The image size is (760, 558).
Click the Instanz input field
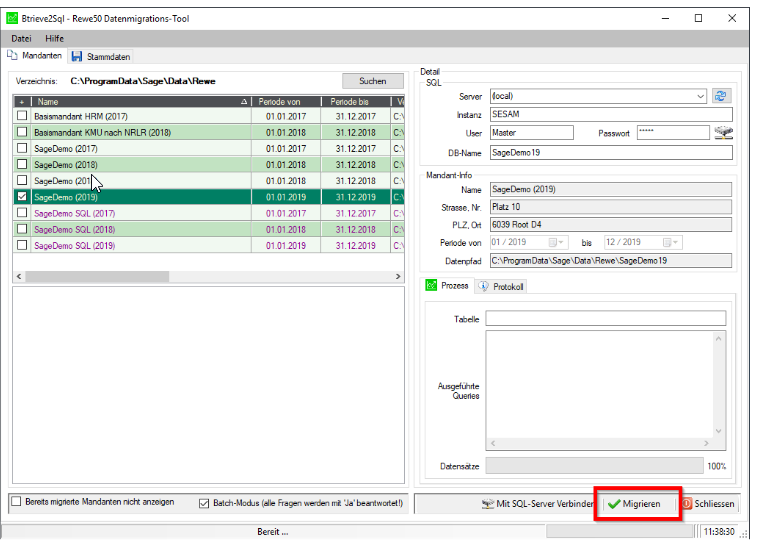click(x=611, y=114)
